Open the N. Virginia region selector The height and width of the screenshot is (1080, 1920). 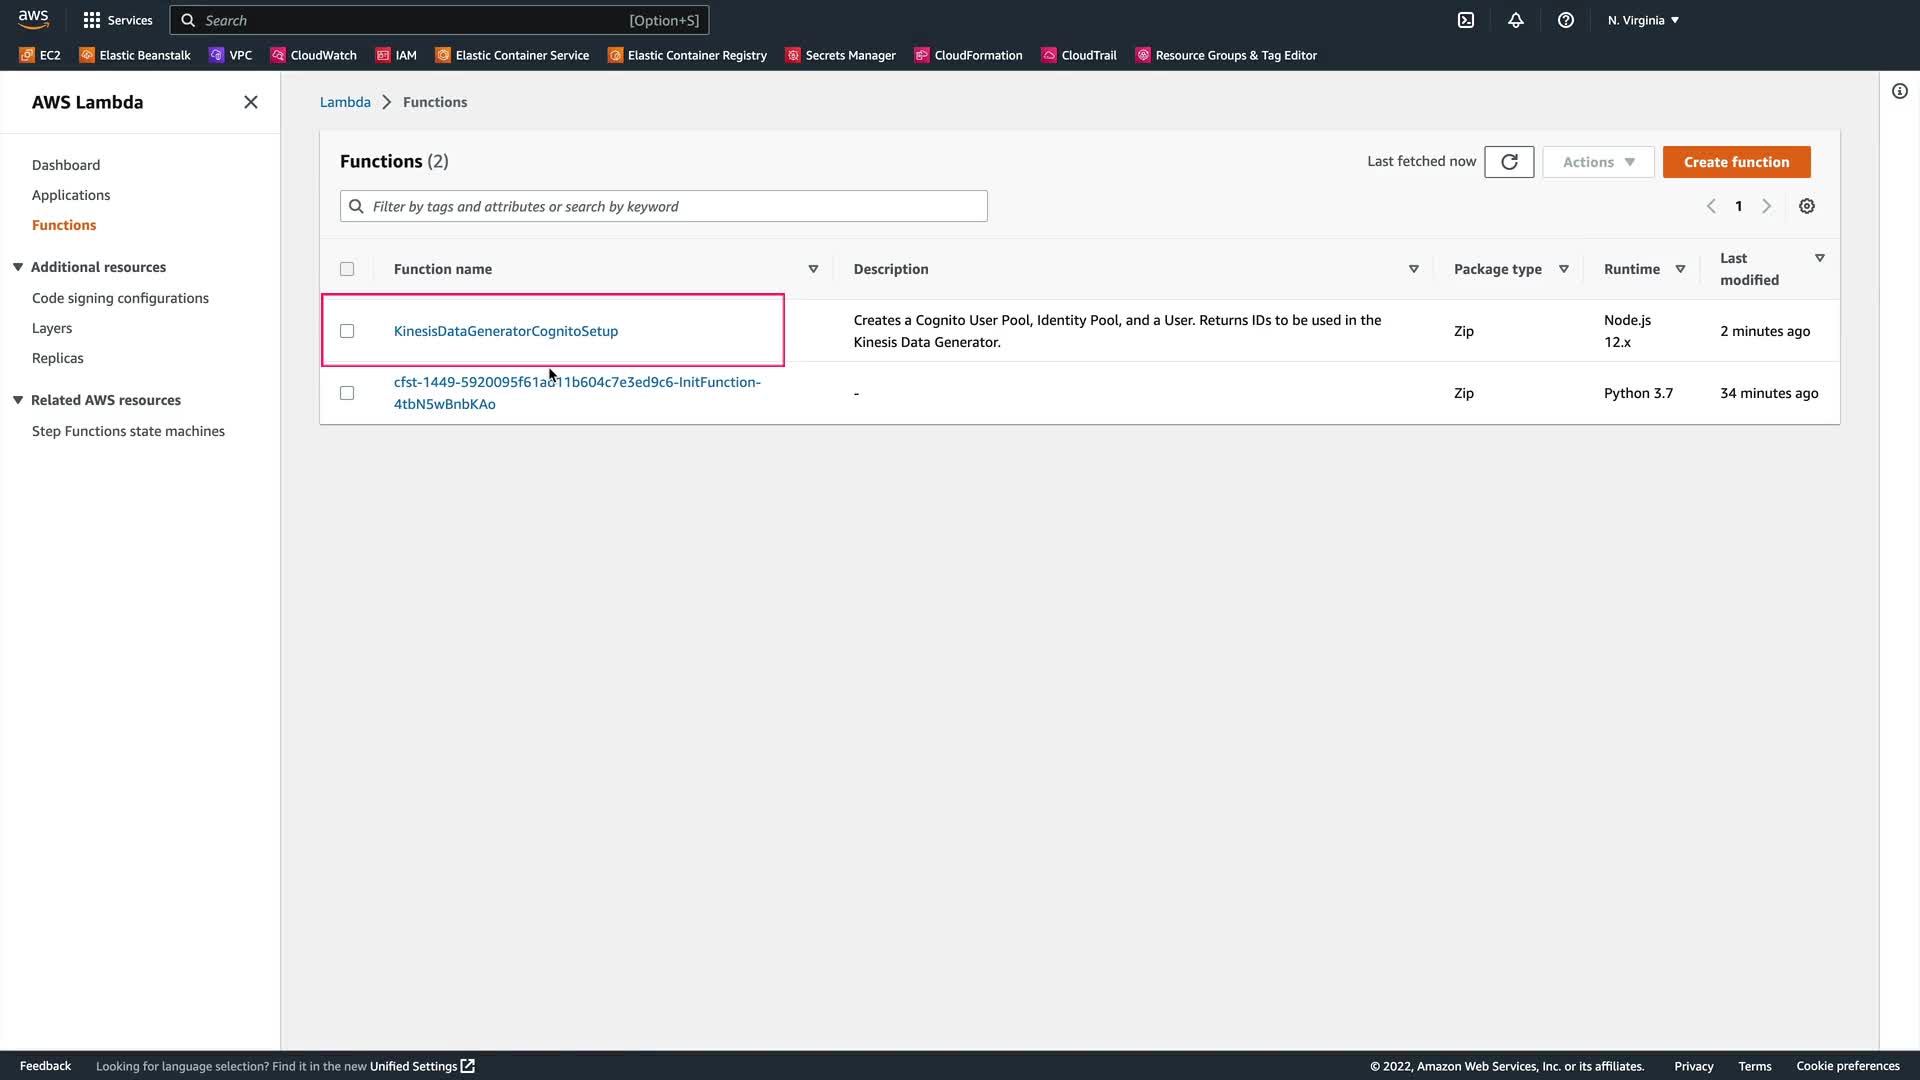[1642, 20]
